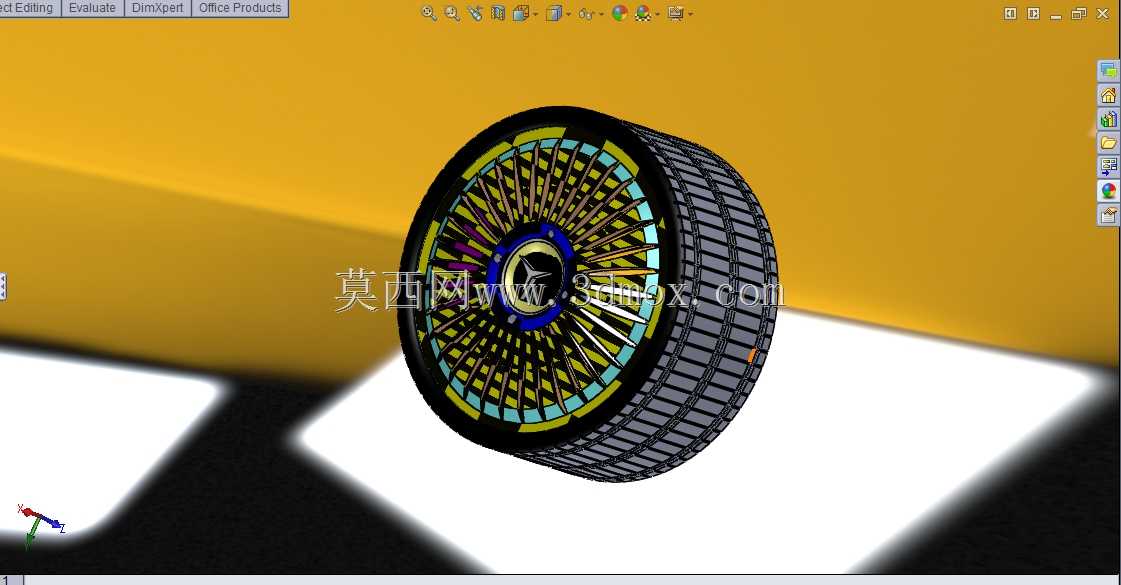Open Appearances and Scenes task pane tab

click(1108, 190)
